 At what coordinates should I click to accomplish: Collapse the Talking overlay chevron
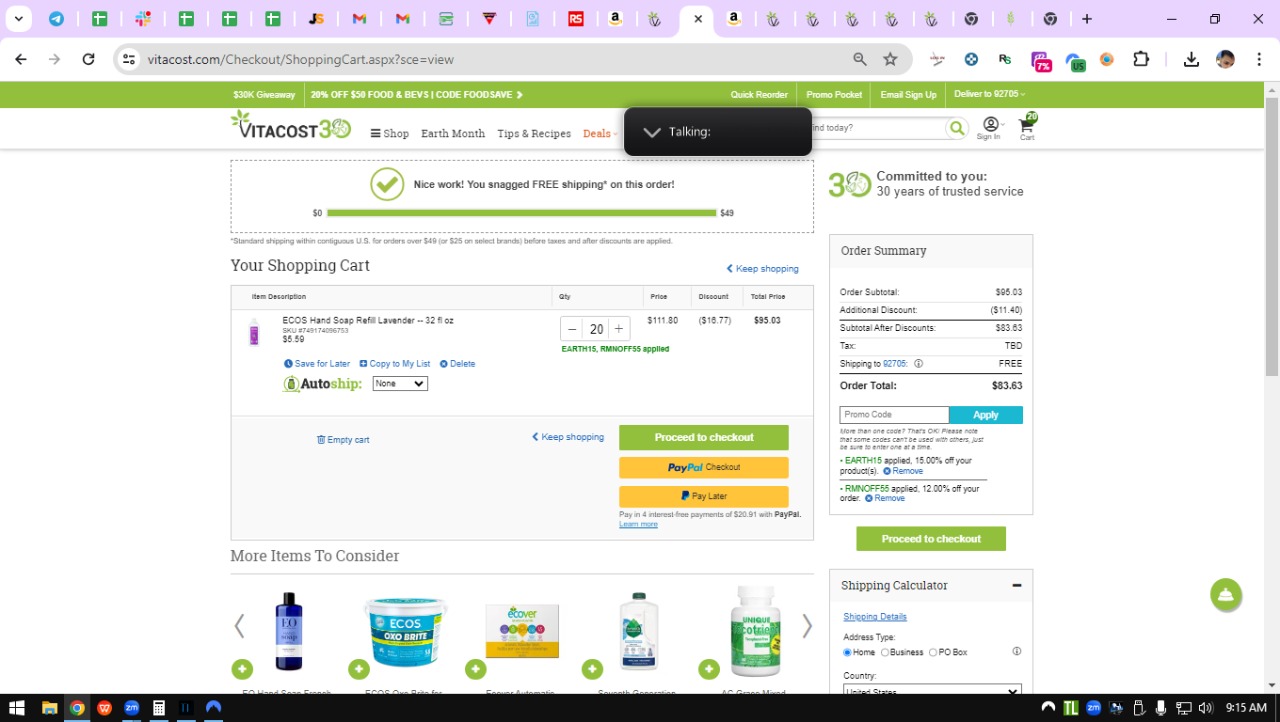(x=652, y=132)
